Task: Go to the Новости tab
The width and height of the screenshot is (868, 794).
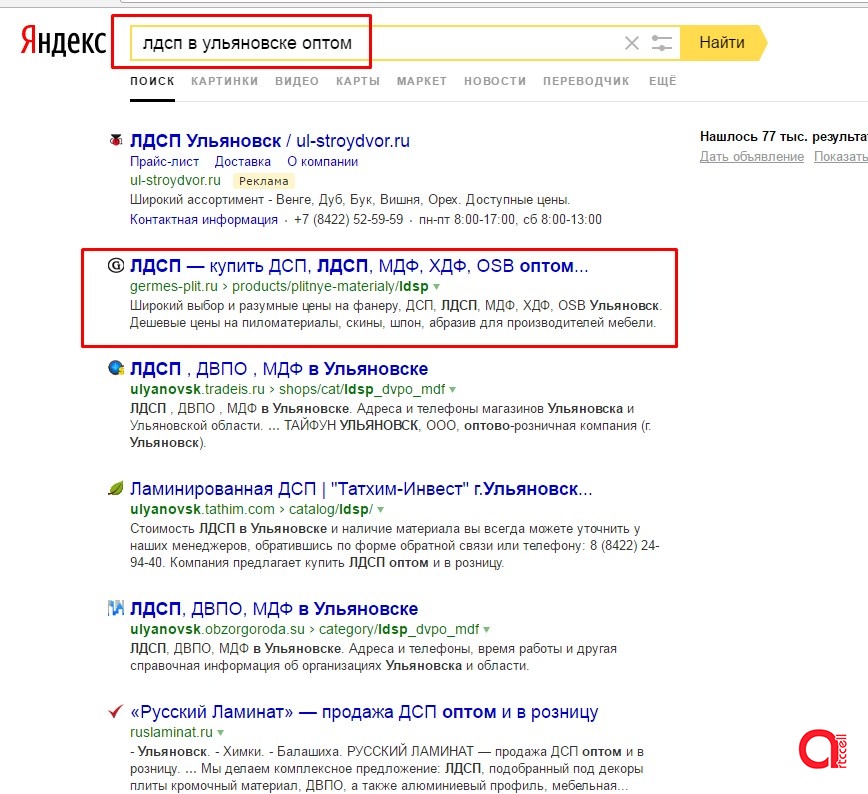Action: click(495, 81)
